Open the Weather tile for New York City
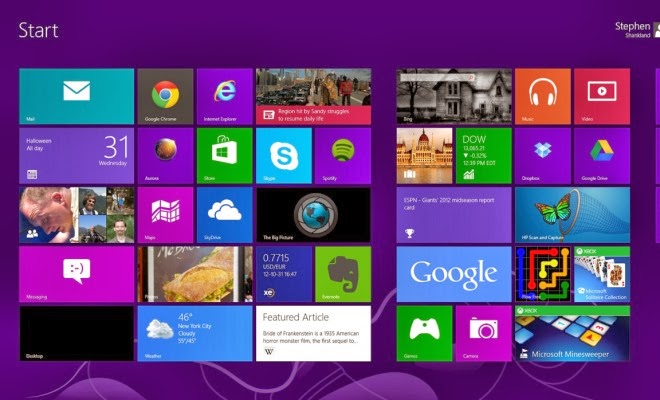This screenshot has width=660, height=400. click(x=195, y=333)
